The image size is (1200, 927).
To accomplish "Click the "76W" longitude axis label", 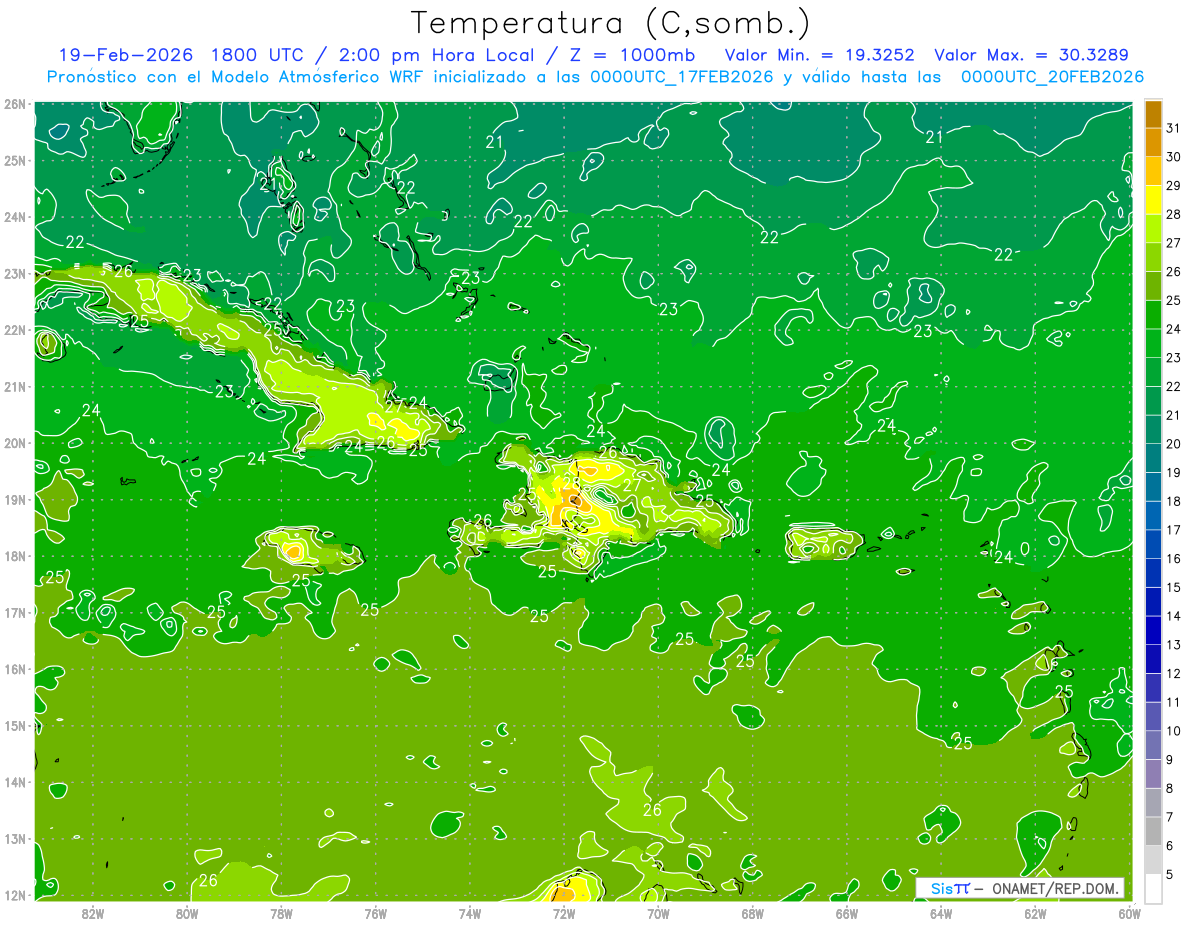I will [x=376, y=912].
